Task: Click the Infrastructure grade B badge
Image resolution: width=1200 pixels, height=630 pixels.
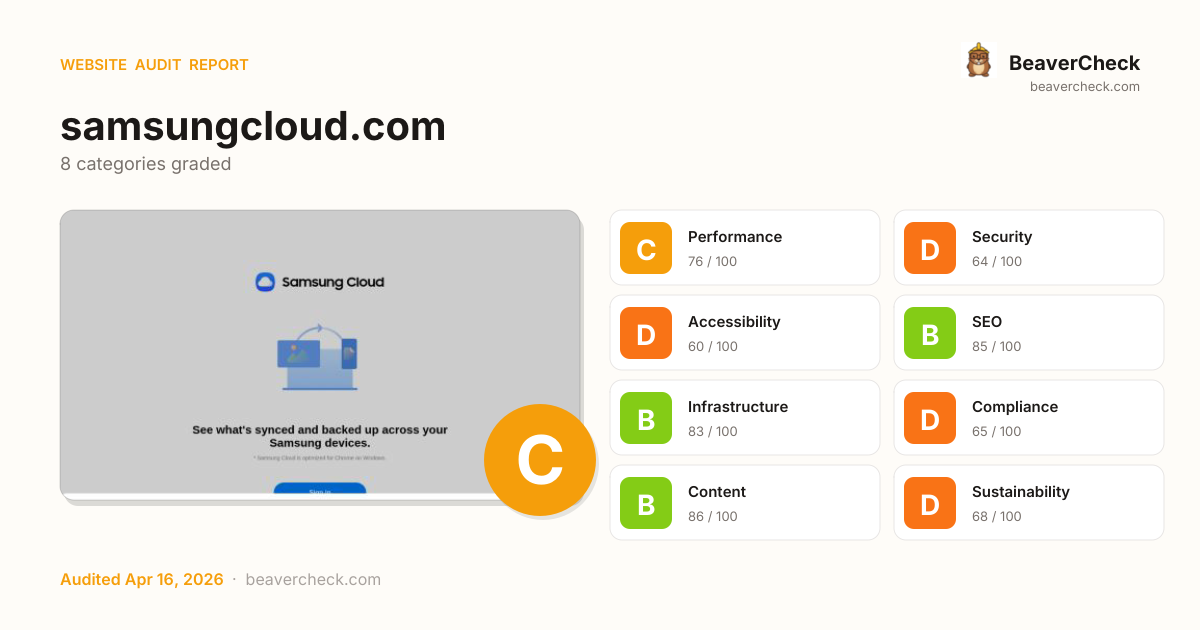Action: pyautogui.click(x=646, y=418)
